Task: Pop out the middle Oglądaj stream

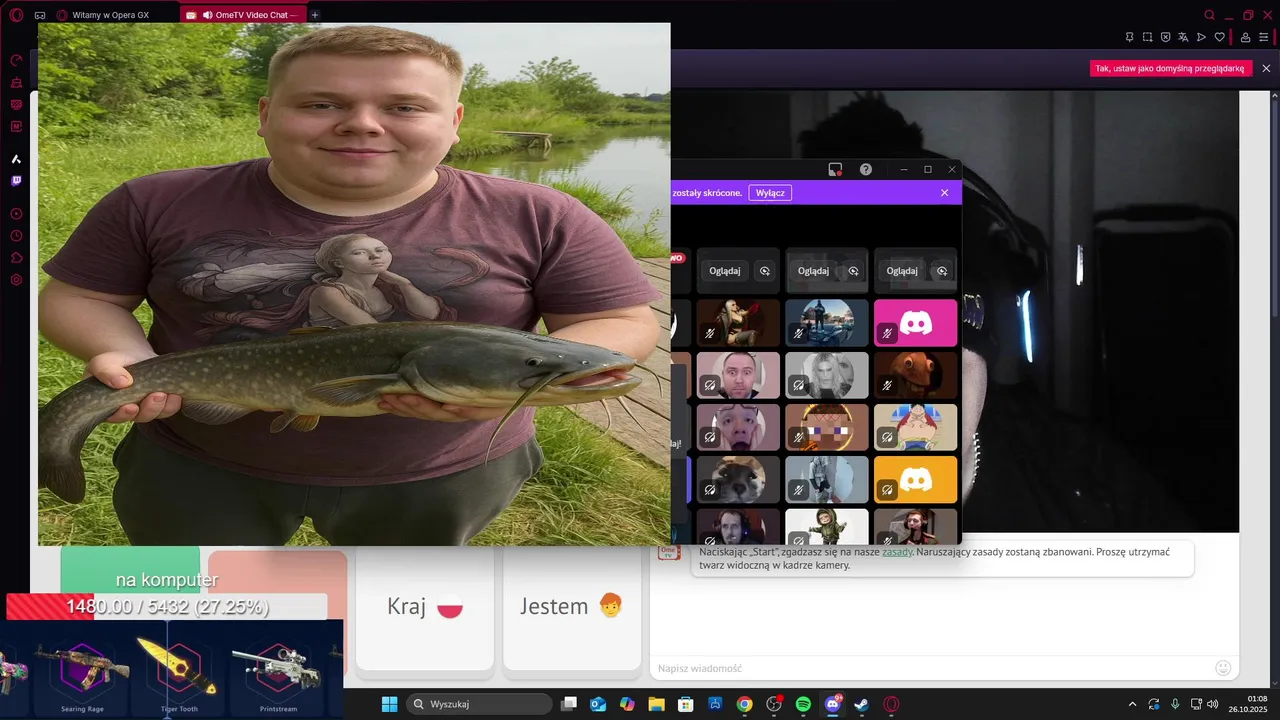Action: click(x=853, y=271)
